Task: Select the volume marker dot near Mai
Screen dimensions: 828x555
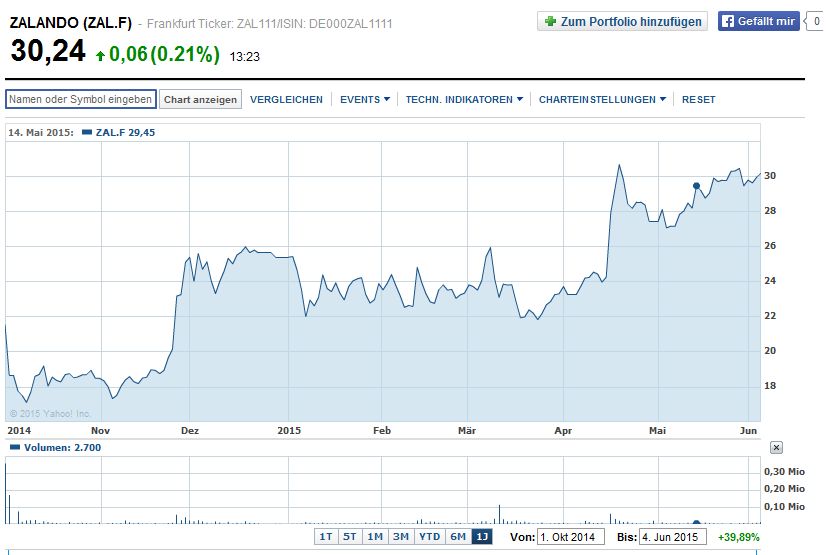Action: coord(696,523)
